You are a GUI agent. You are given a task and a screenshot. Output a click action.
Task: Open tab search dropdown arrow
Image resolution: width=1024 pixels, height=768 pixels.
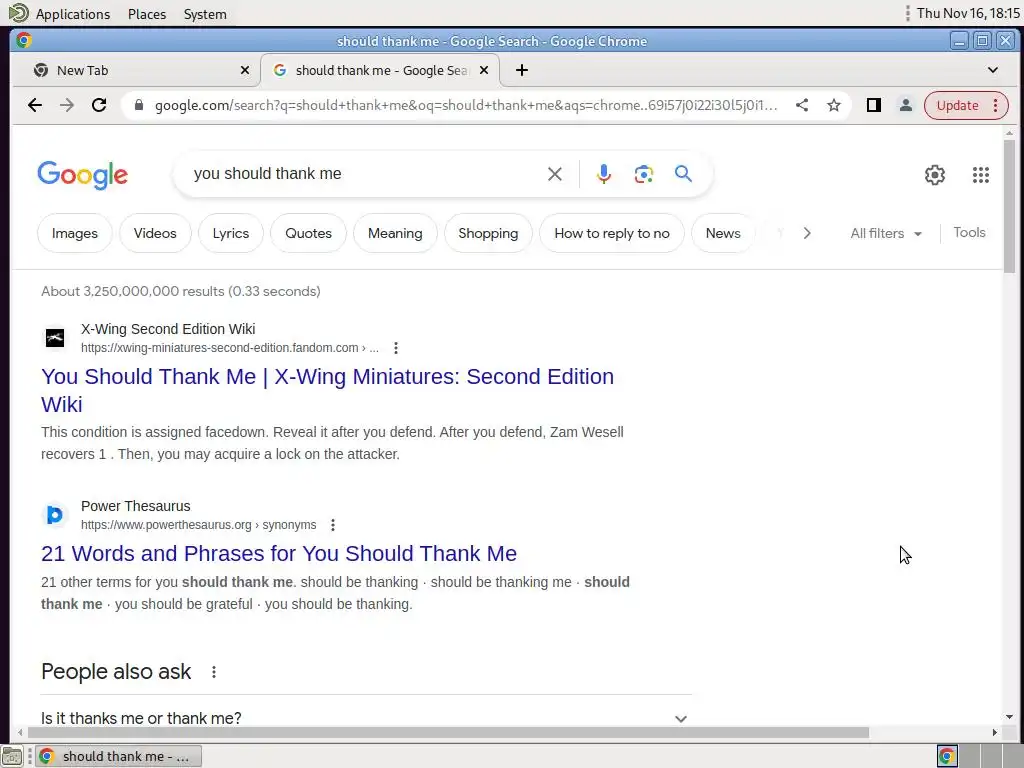pos(993,70)
